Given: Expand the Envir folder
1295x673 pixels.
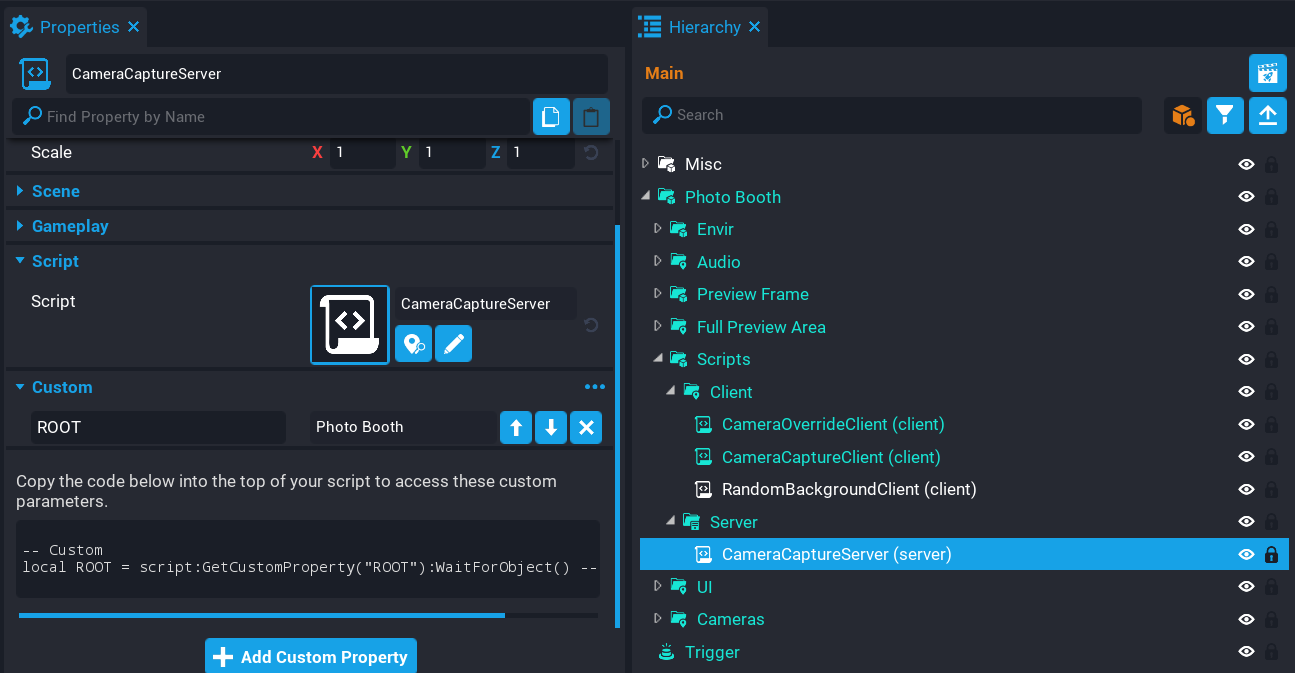Looking at the screenshot, I should [x=657, y=229].
